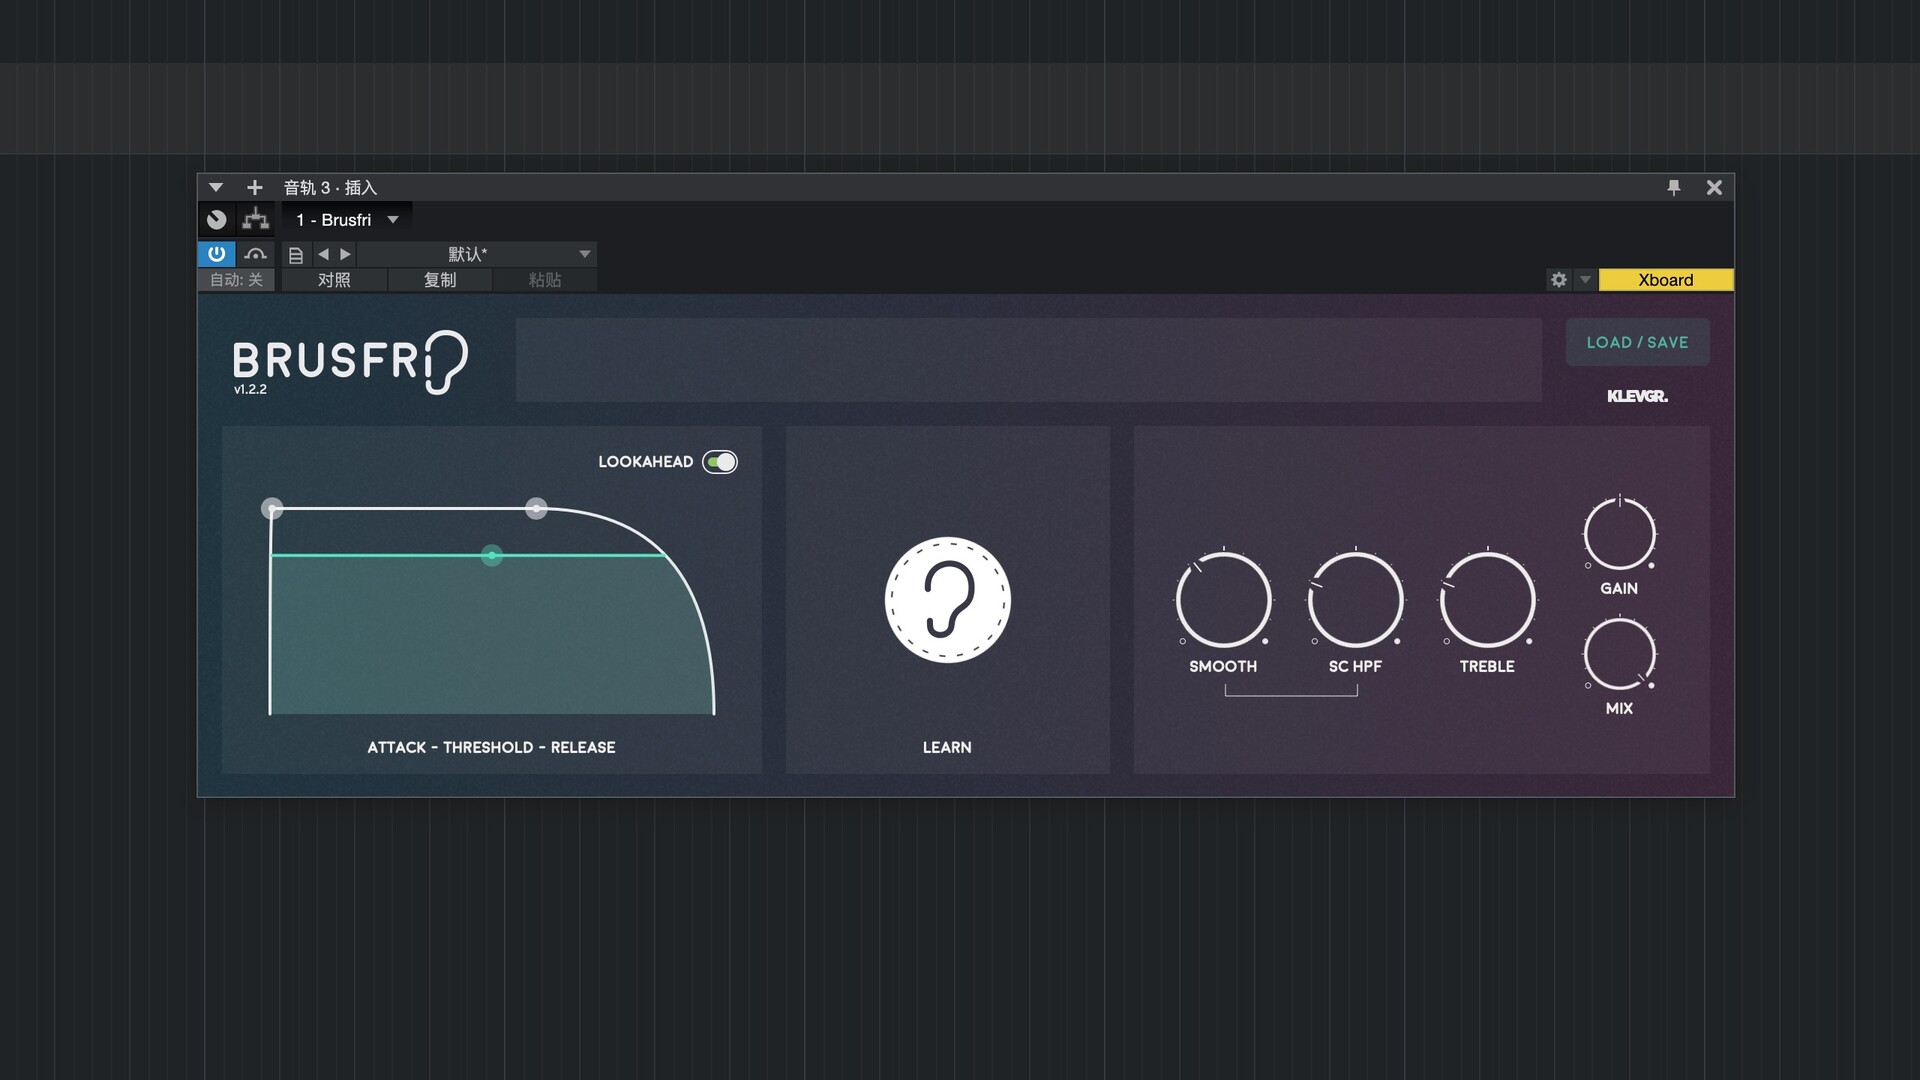This screenshot has height=1080, width=1920.
Task: Click the channel editor knob icon
Action: pyautogui.click(x=217, y=220)
